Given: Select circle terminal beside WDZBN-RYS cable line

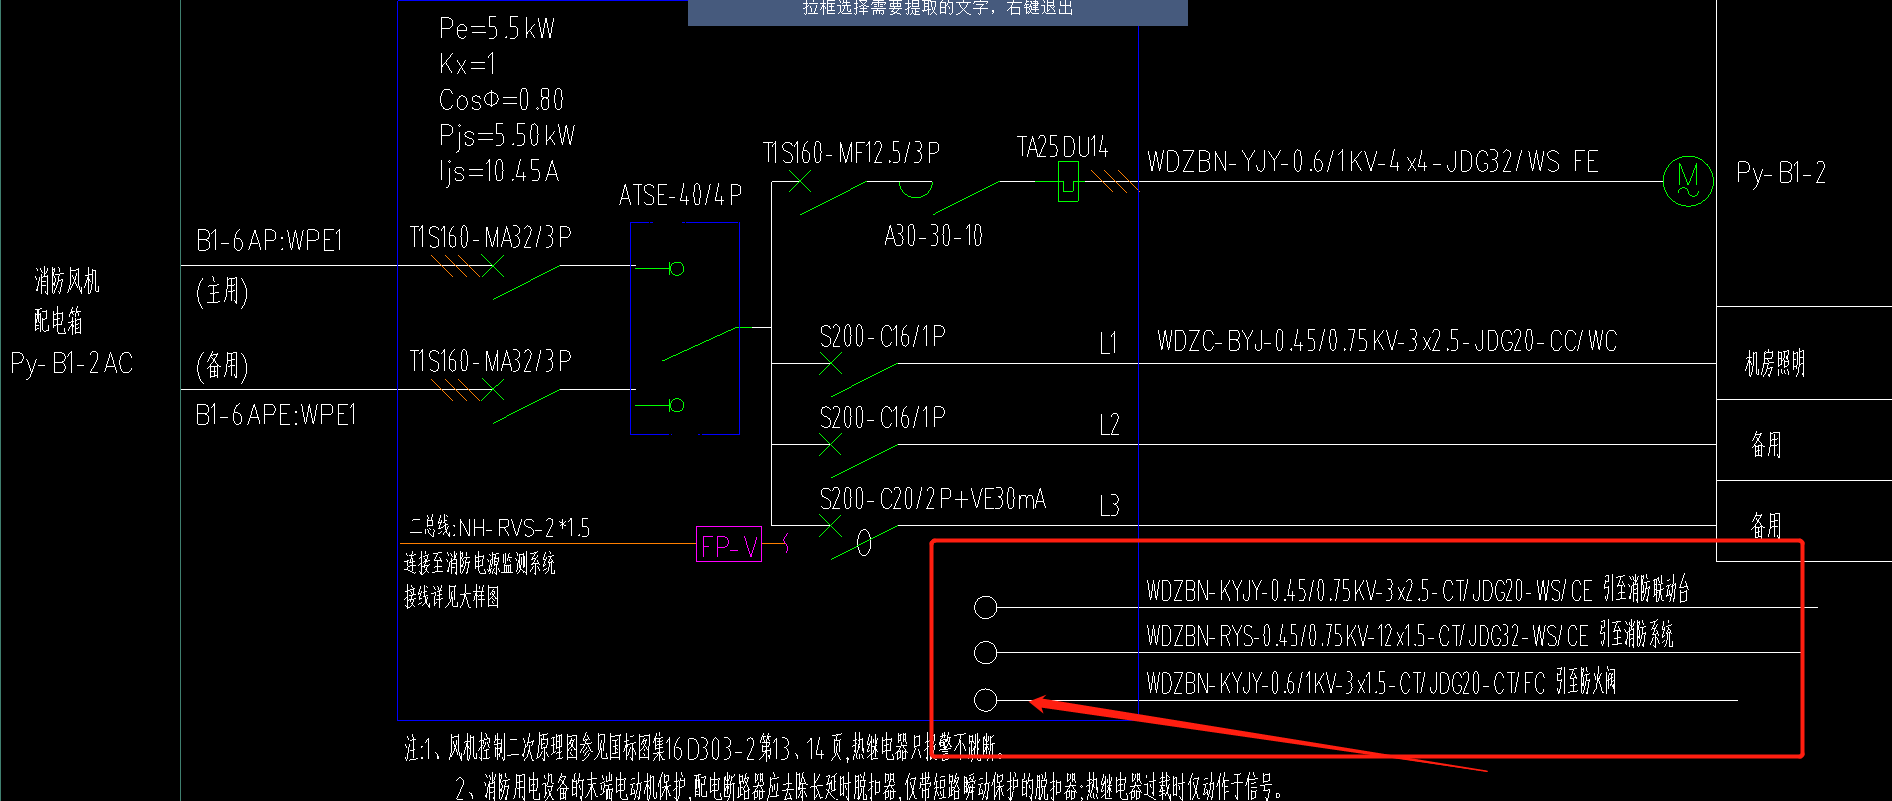Looking at the screenshot, I should 985,653.
